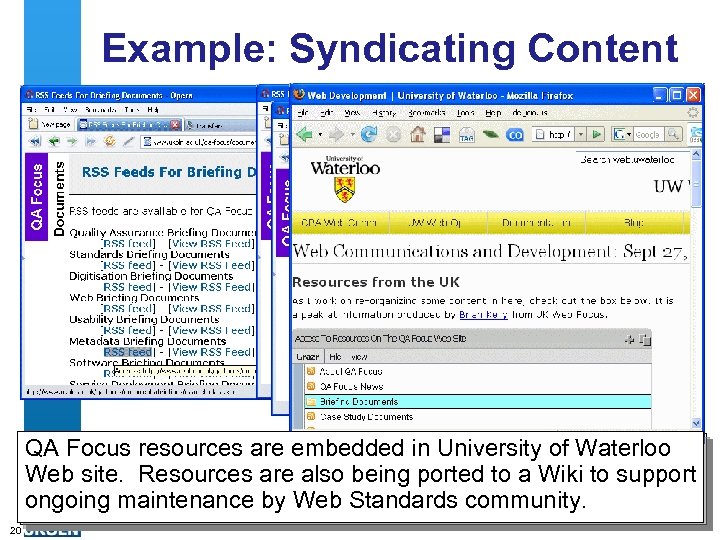
Task: Click the Firefox Forward arrow button
Action: (x=337, y=134)
